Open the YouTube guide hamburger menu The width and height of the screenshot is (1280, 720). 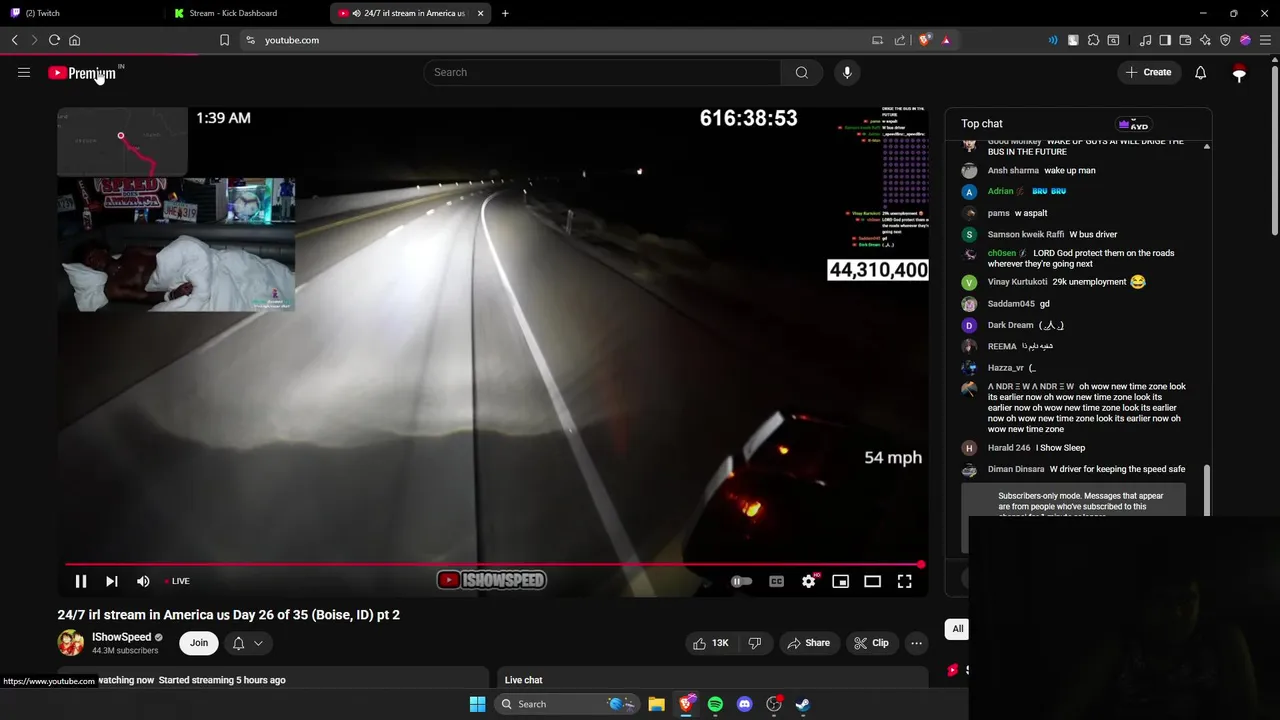click(24, 72)
